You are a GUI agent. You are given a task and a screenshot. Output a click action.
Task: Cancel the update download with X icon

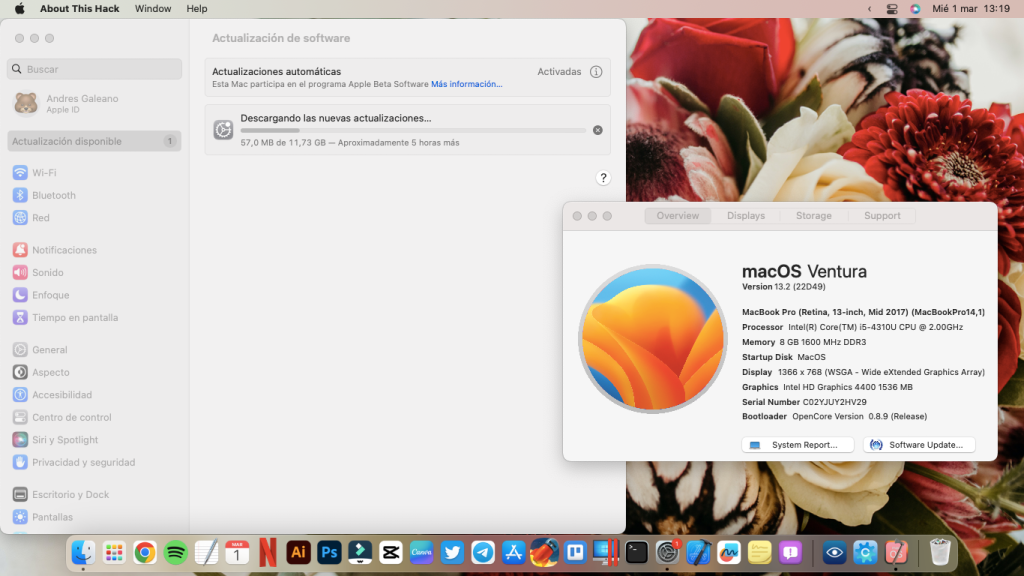[598, 130]
